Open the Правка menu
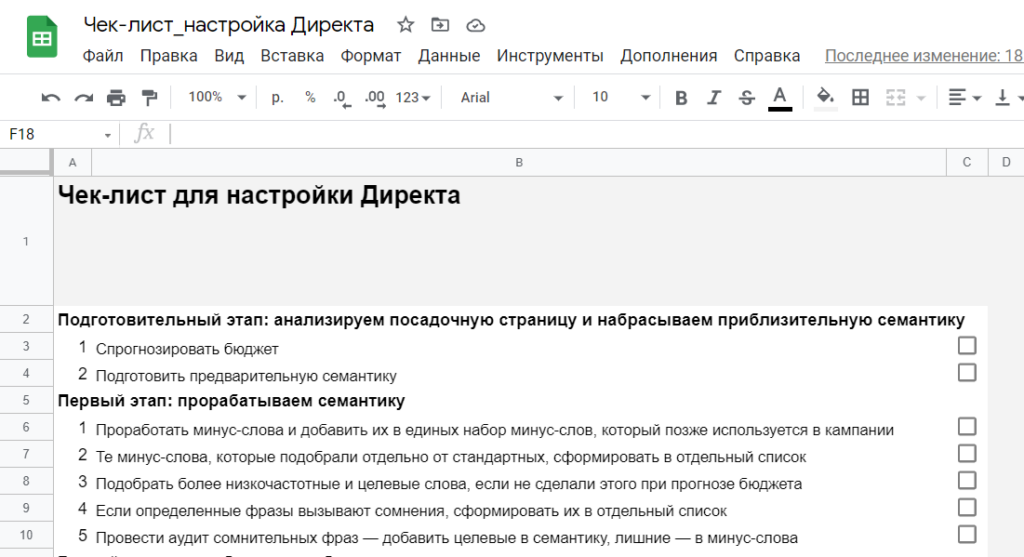 pyautogui.click(x=168, y=56)
